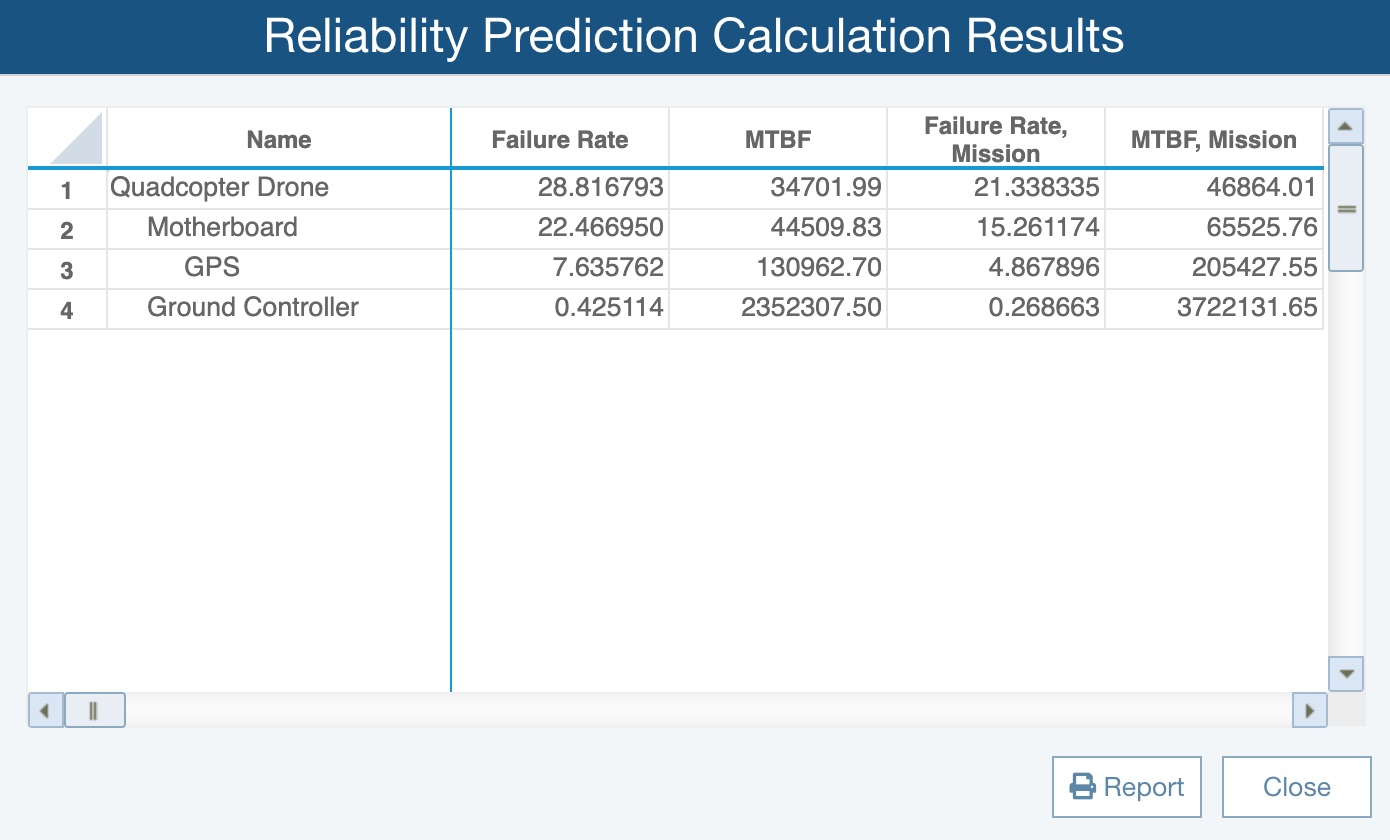This screenshot has height=840, width=1390.
Task: Close the calculation results dialog
Action: point(1296,787)
